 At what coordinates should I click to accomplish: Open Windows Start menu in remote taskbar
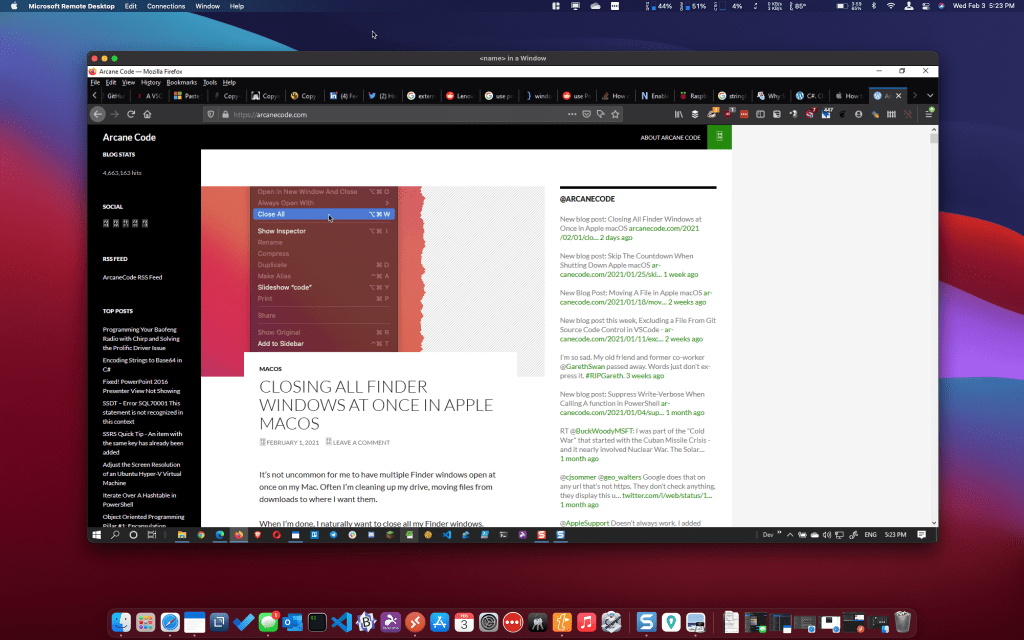click(98, 535)
